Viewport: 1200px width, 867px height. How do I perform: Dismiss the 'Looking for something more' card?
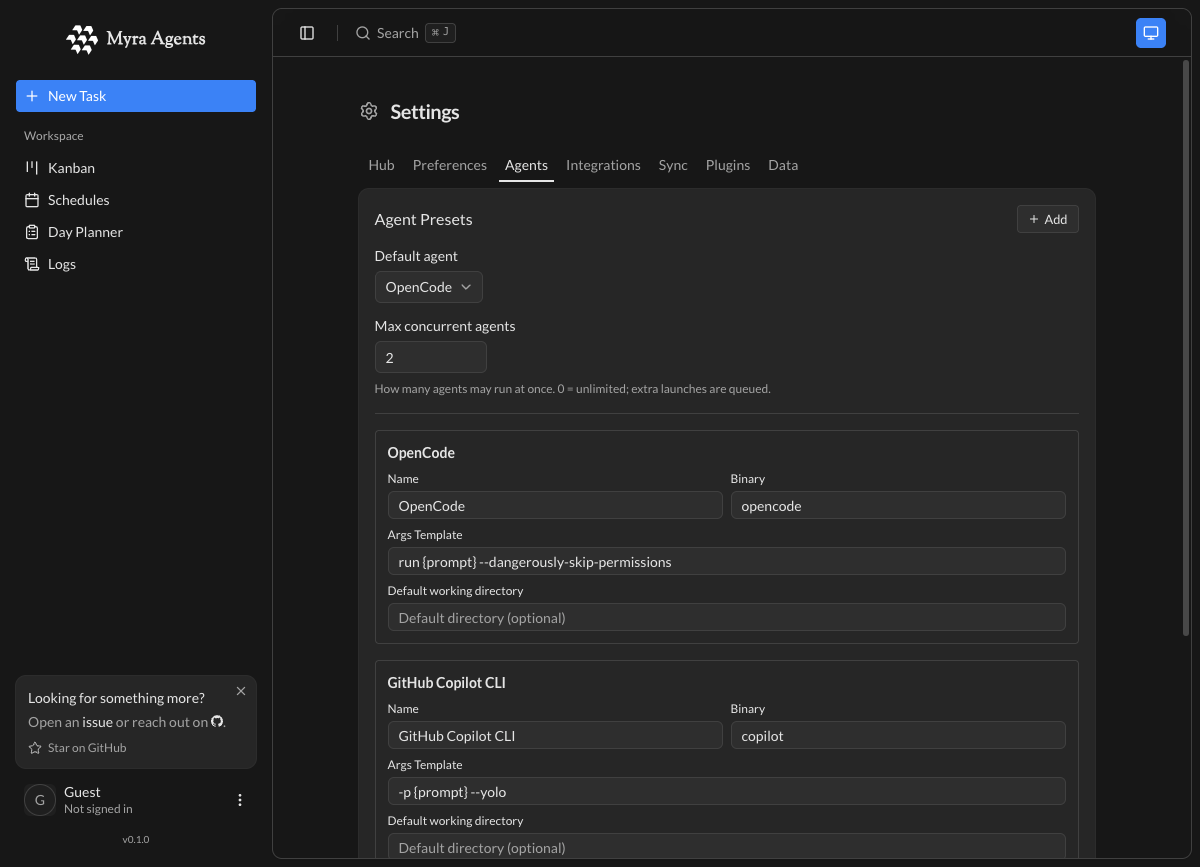point(241,691)
